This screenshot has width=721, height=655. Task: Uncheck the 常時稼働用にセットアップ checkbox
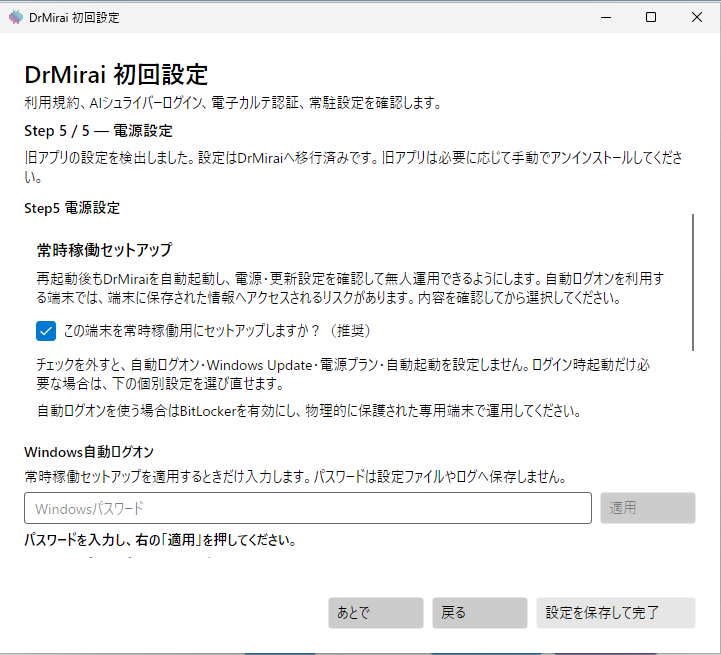pos(46,331)
